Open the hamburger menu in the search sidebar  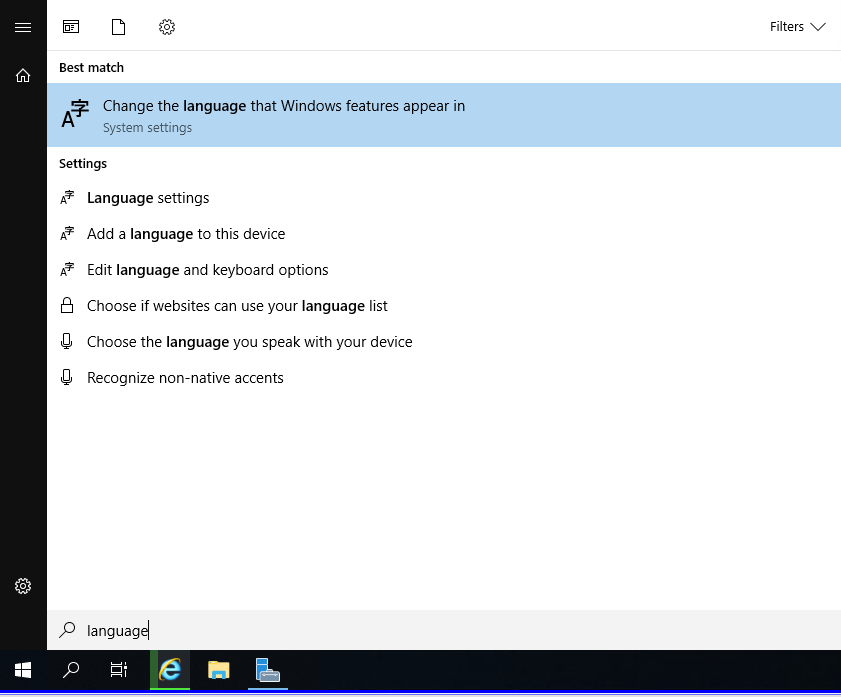(23, 27)
